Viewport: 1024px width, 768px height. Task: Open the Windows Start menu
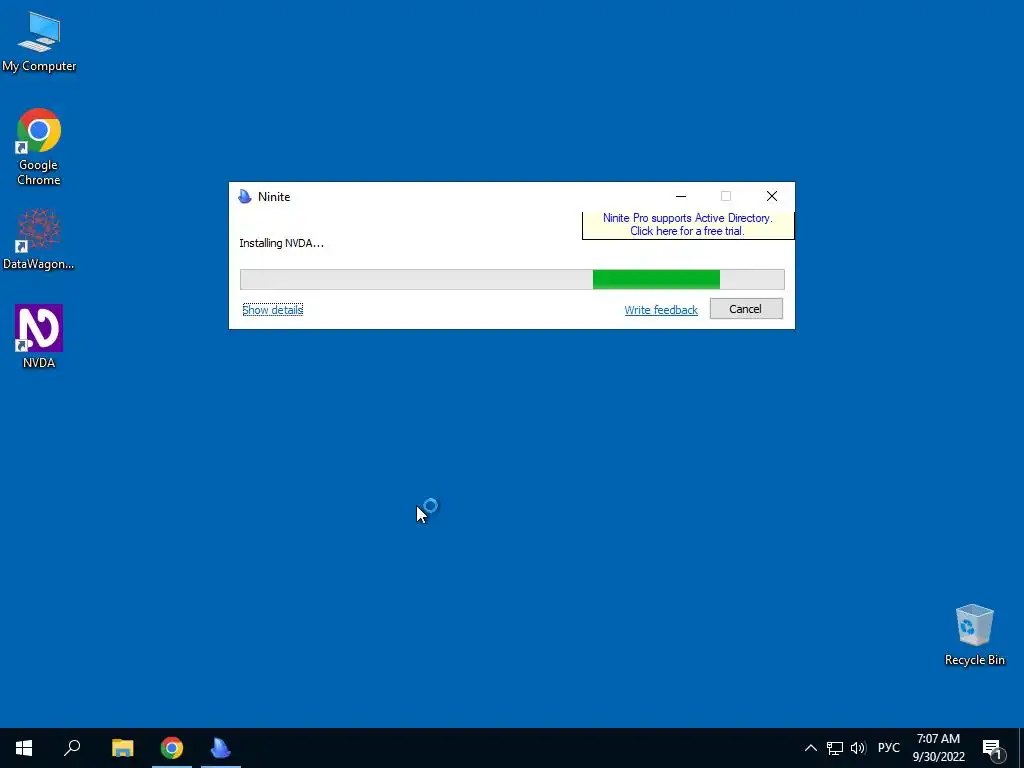[24, 748]
